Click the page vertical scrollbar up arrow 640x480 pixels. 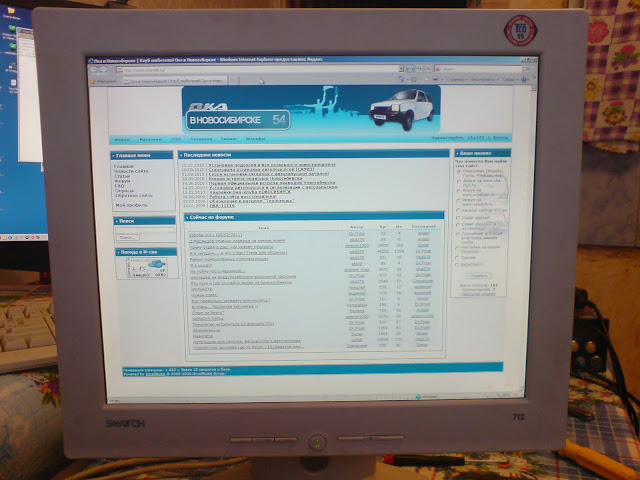point(533,89)
